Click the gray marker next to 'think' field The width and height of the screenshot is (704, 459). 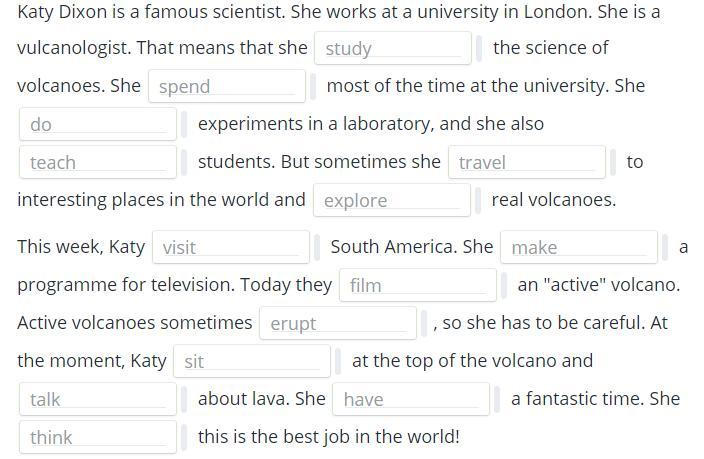click(x=184, y=438)
